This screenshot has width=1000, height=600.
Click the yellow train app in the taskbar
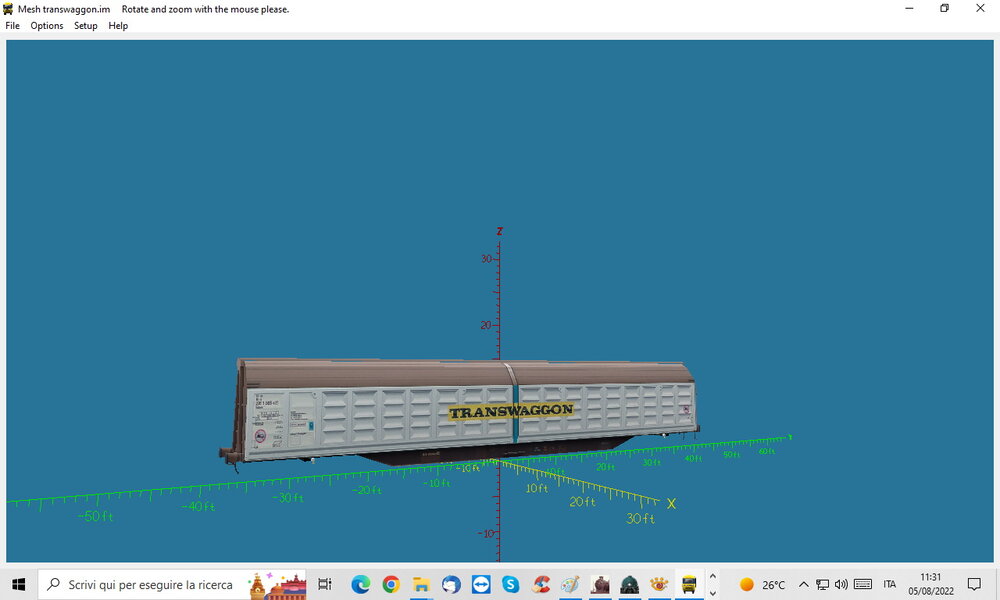coord(689,584)
